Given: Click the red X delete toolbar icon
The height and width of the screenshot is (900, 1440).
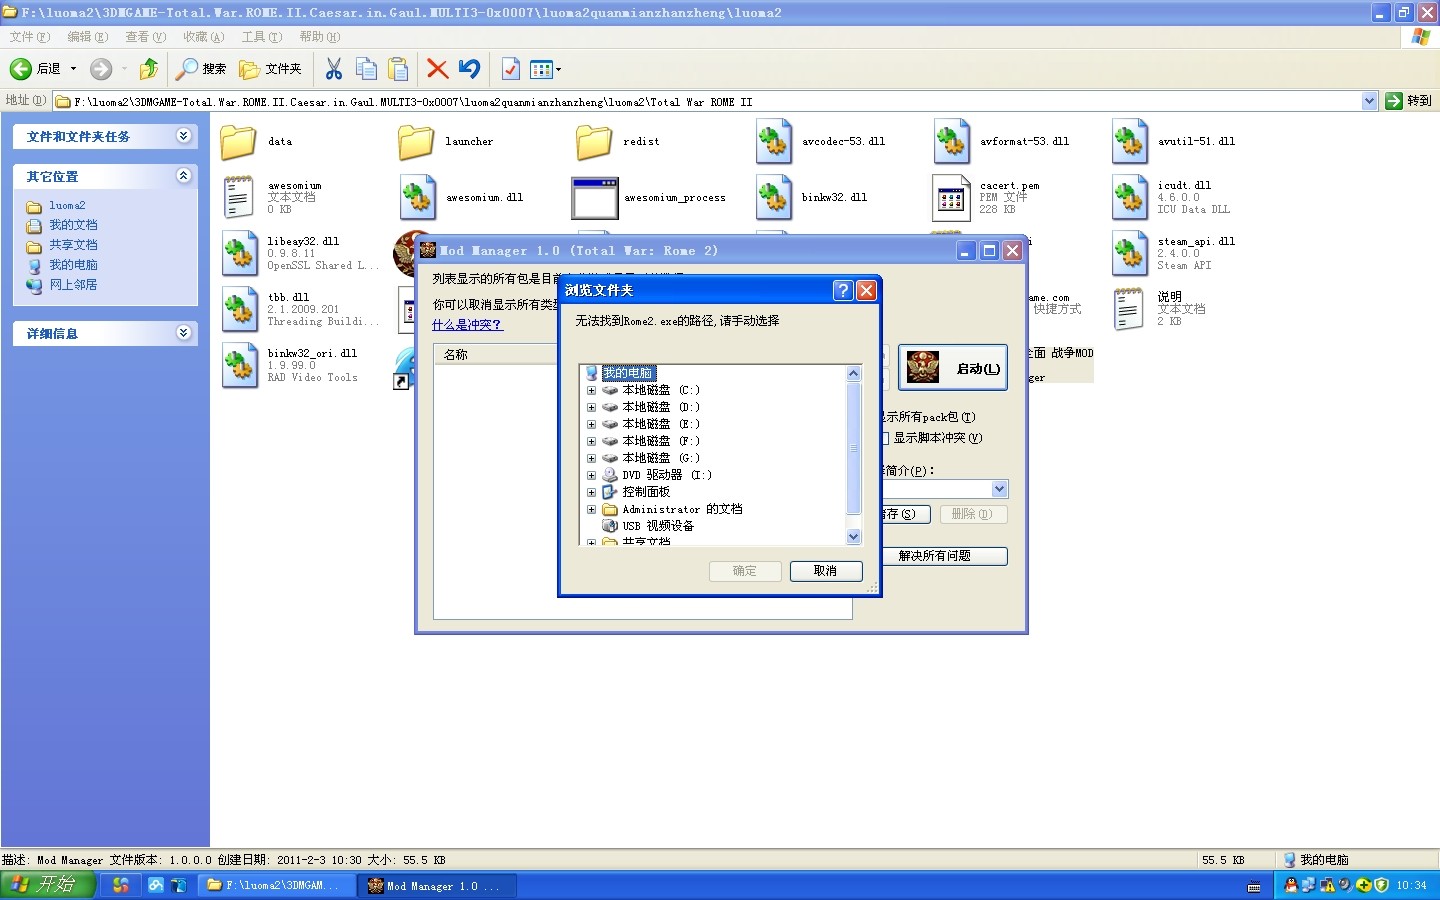Looking at the screenshot, I should coord(437,69).
